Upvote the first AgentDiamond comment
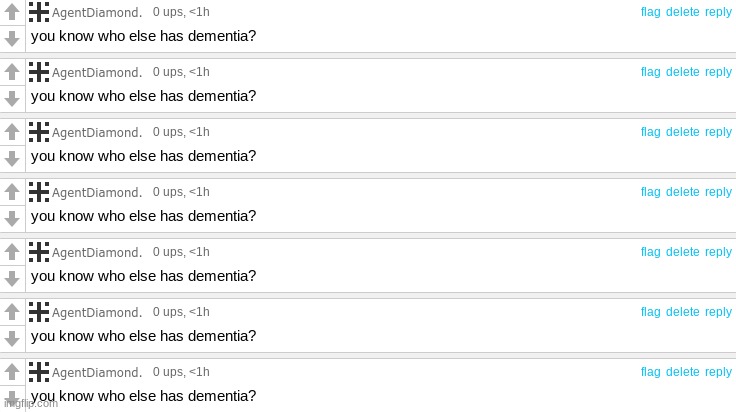This screenshot has width=736, height=412. tap(12, 12)
